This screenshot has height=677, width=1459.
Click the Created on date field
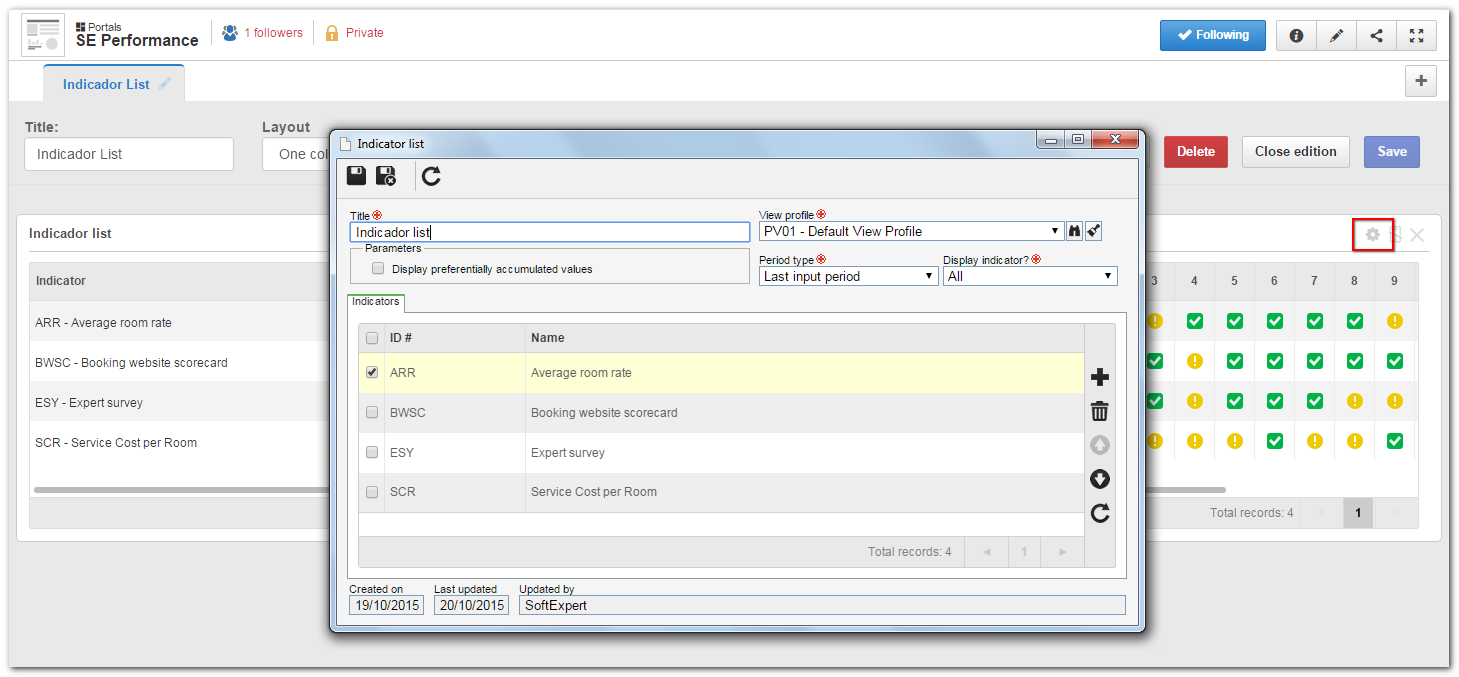click(x=387, y=605)
